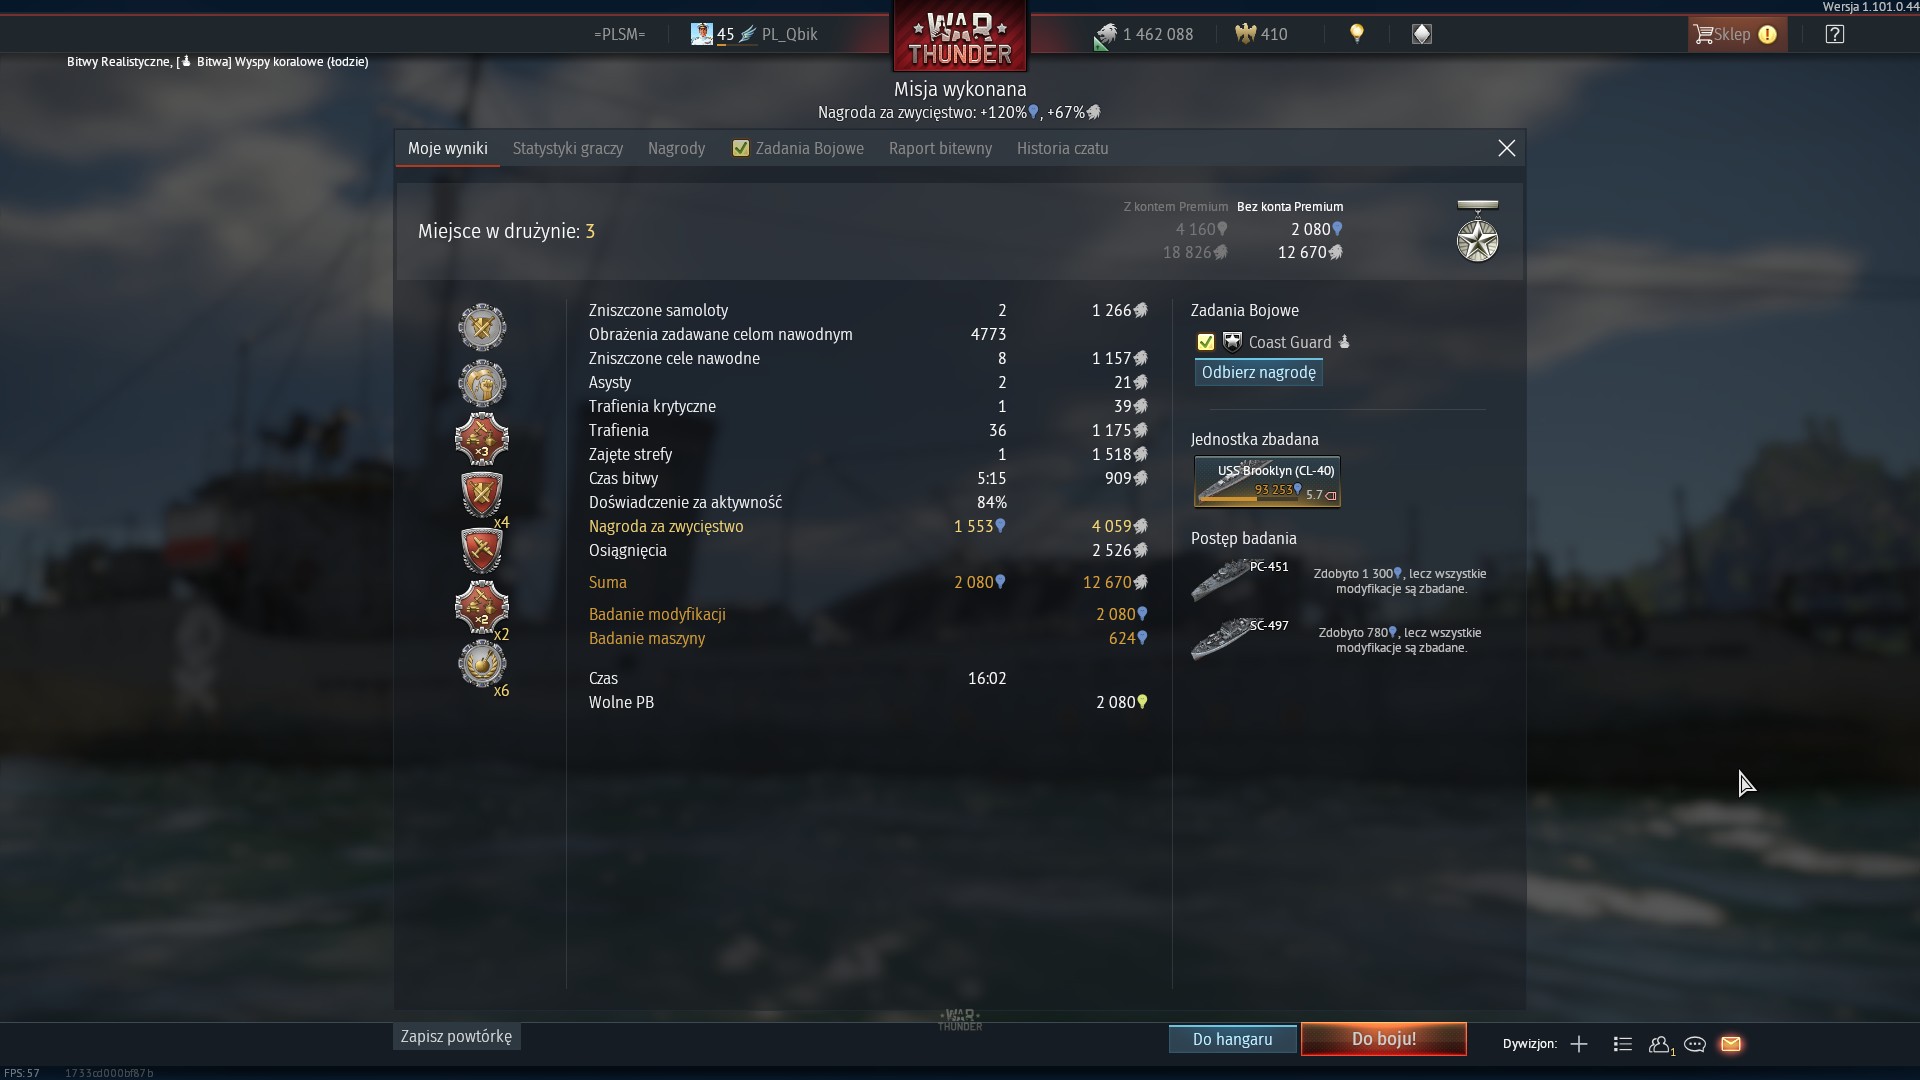Screen dimensions: 1920x1080
Task: Click the Odbierz nagrodę button
Action: 1259,372
